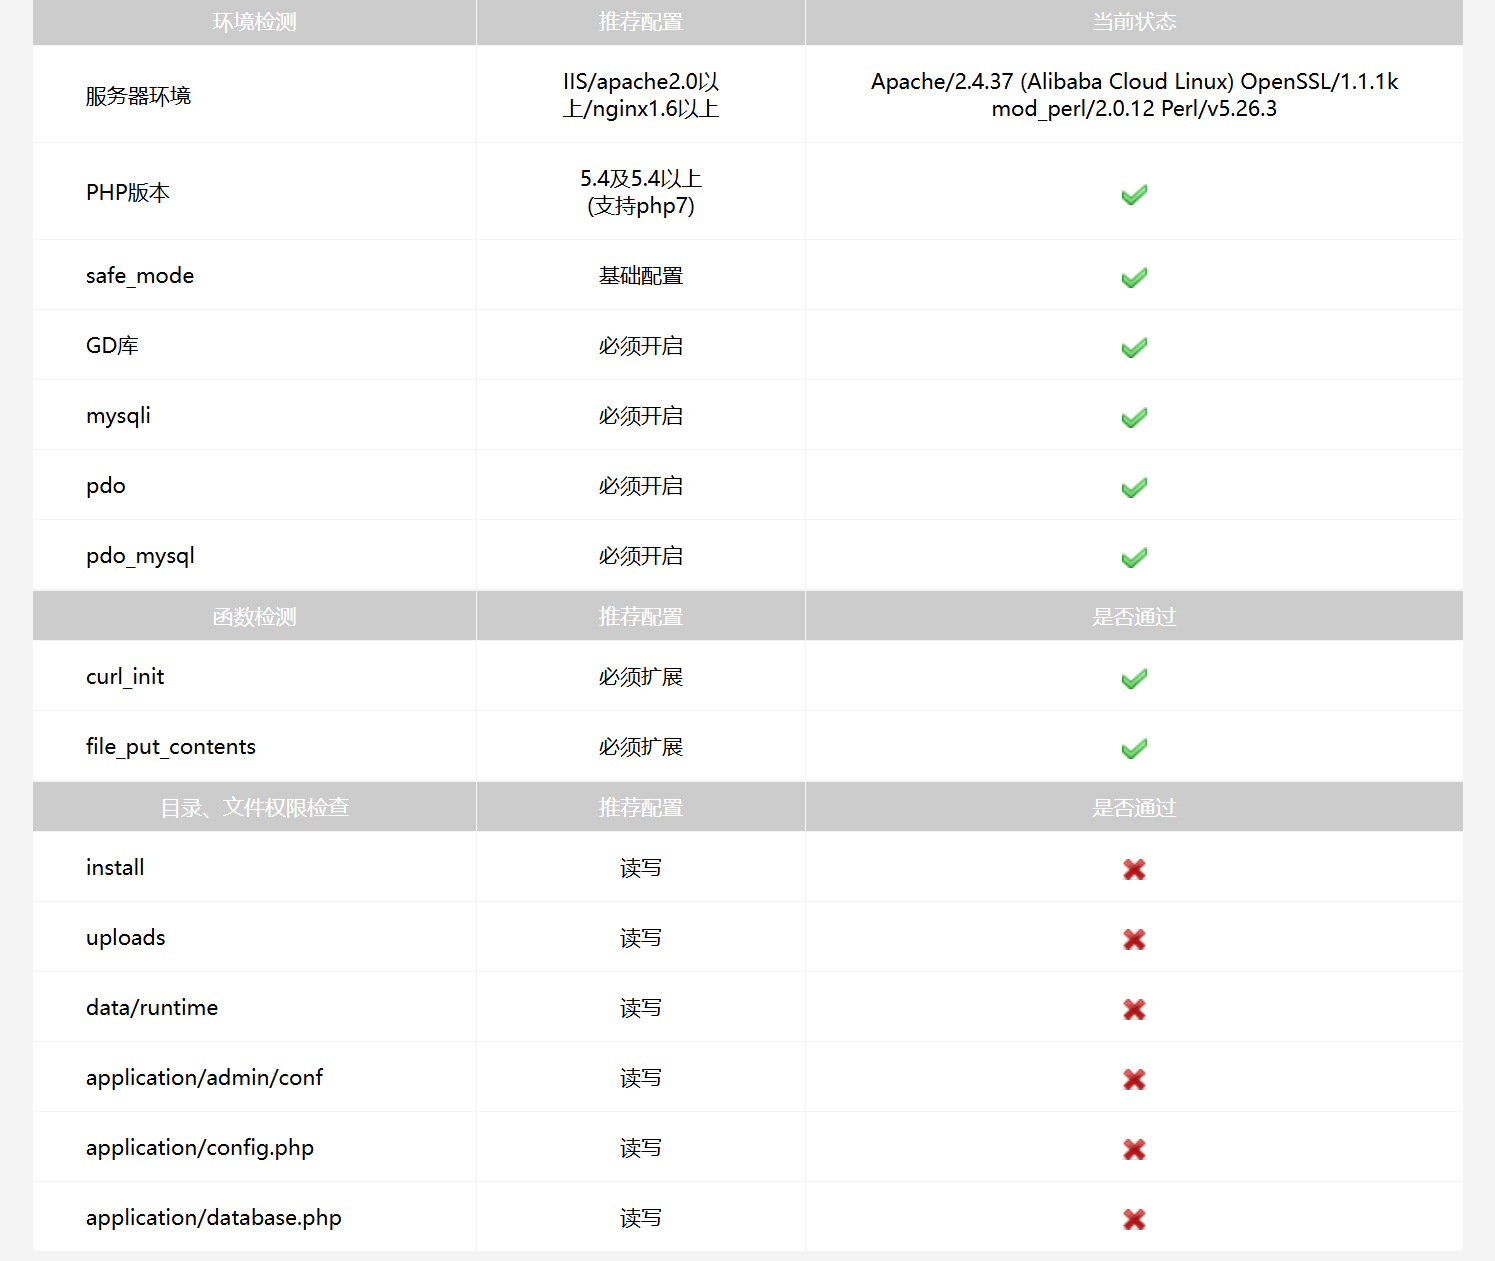Click the PHP版本 row label
1495x1261 pixels.
click(128, 192)
